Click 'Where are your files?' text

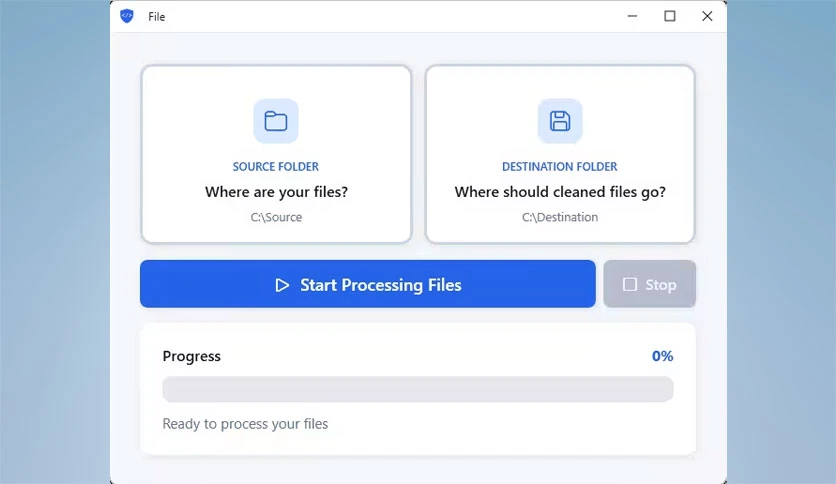click(276, 192)
